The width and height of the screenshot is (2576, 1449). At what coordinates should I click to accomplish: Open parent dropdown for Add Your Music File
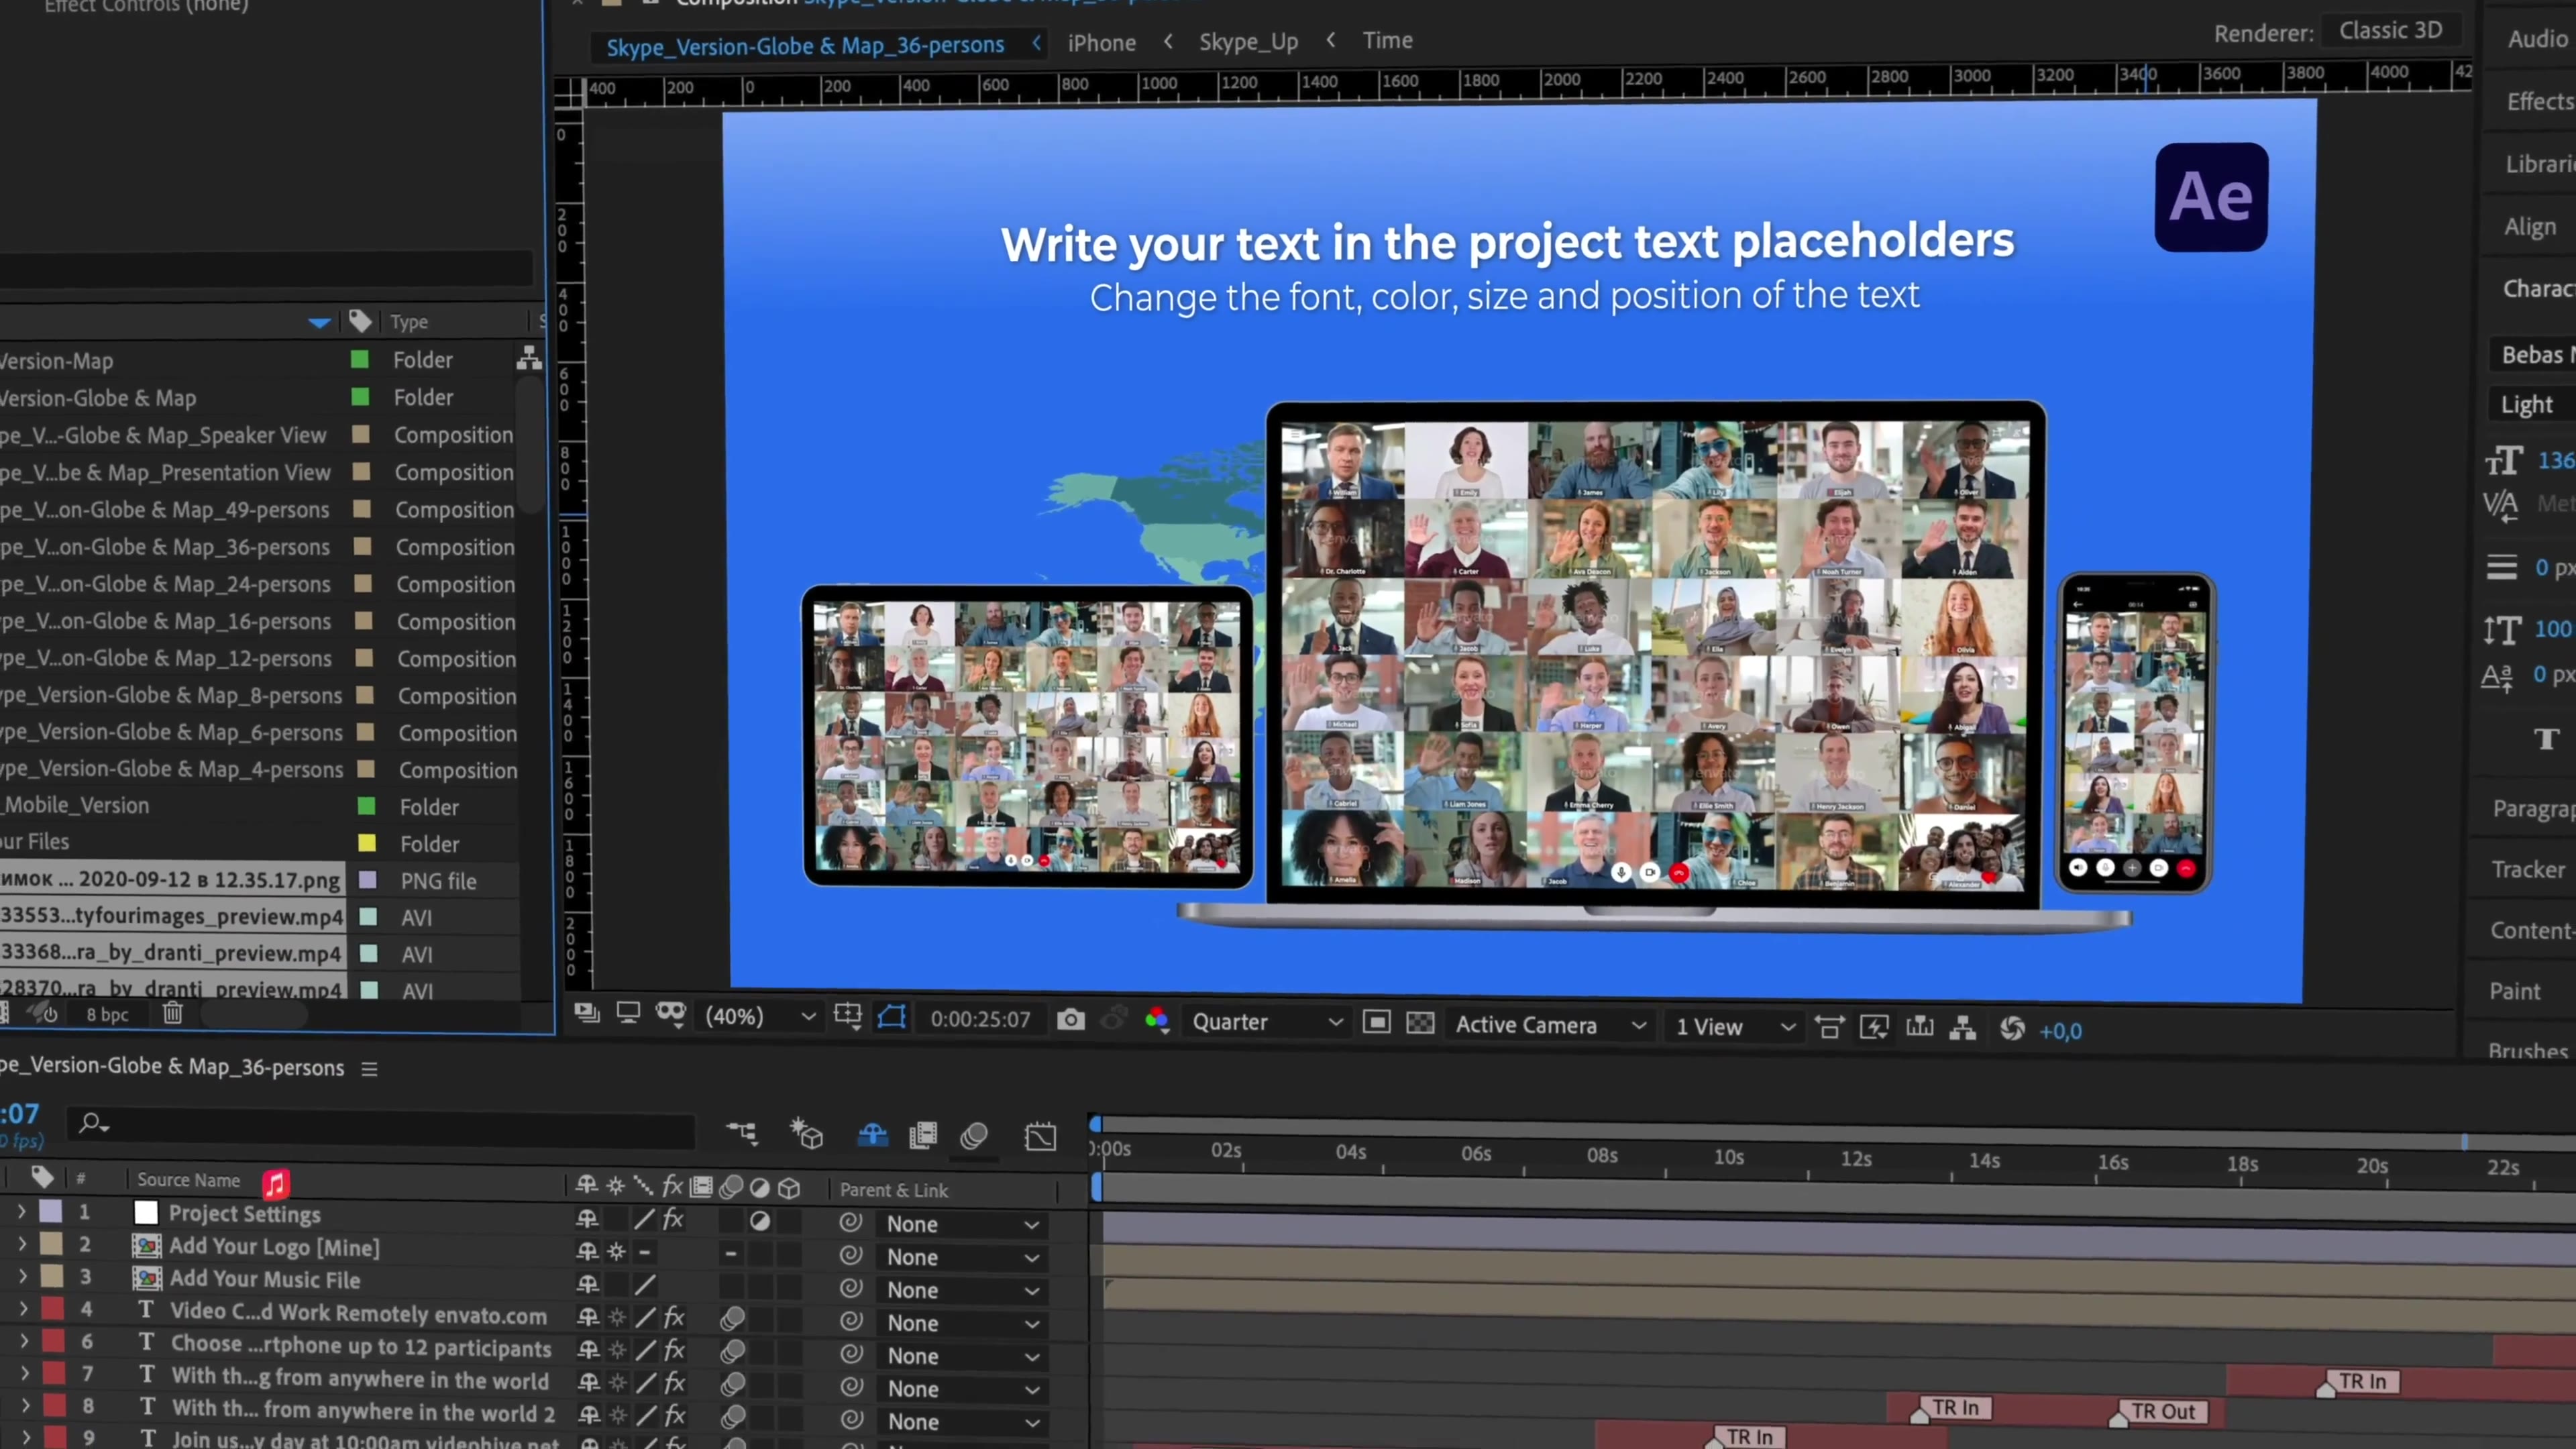point(962,1290)
